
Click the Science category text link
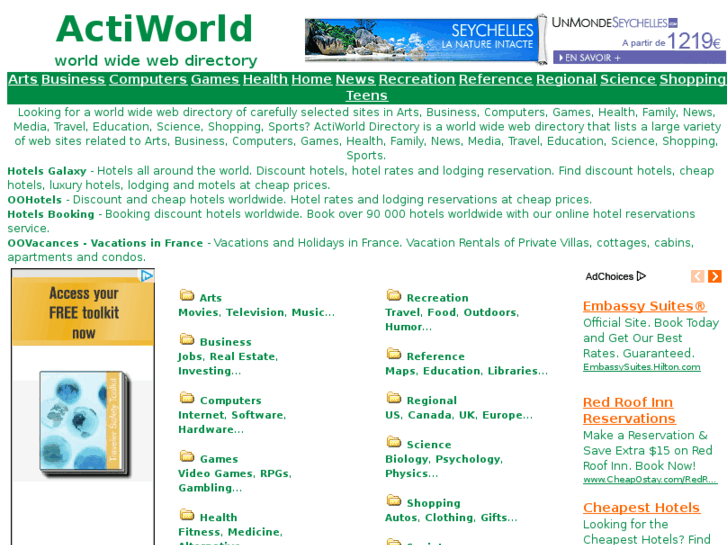tap(429, 444)
